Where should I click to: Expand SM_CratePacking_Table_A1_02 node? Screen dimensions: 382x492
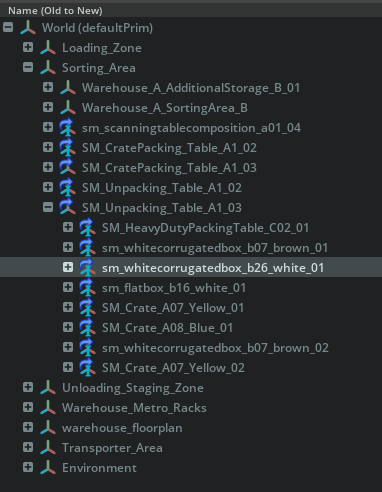(x=48, y=147)
